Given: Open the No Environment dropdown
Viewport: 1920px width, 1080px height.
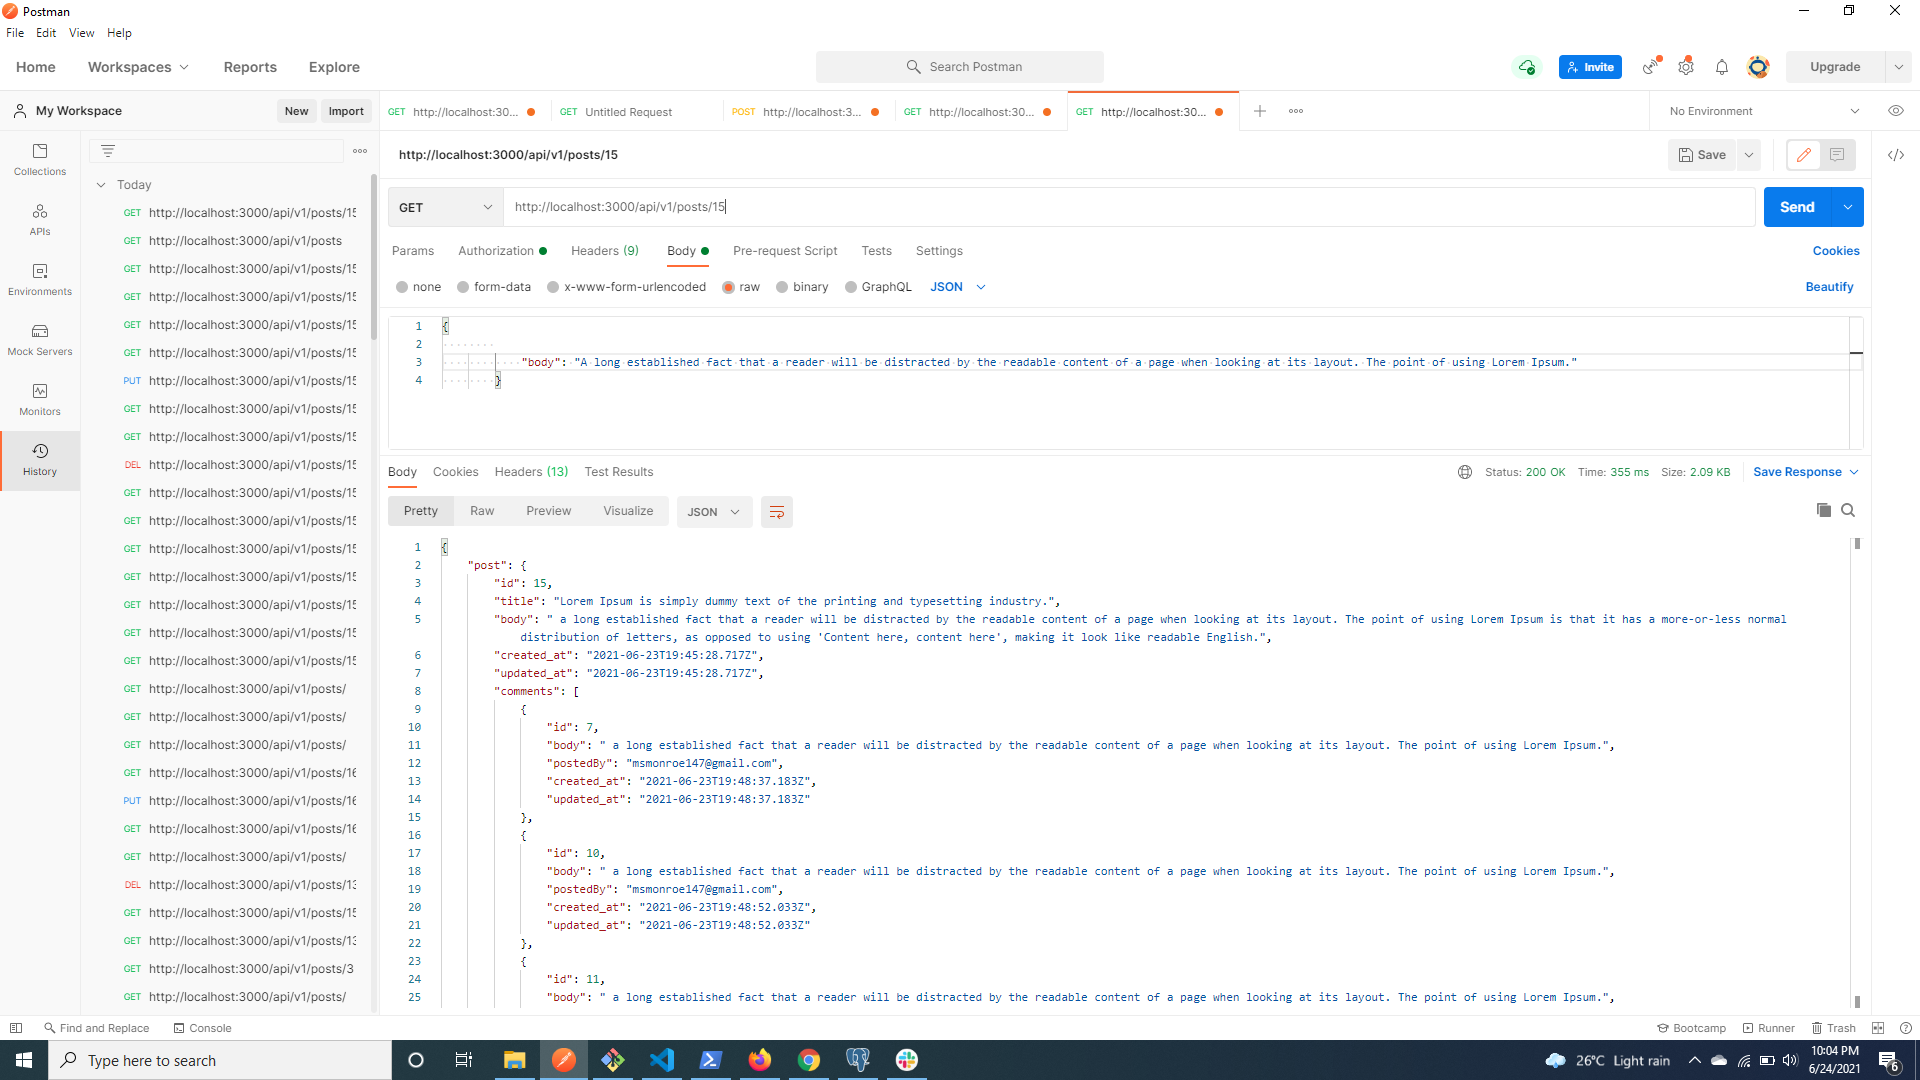Looking at the screenshot, I should (x=1763, y=111).
